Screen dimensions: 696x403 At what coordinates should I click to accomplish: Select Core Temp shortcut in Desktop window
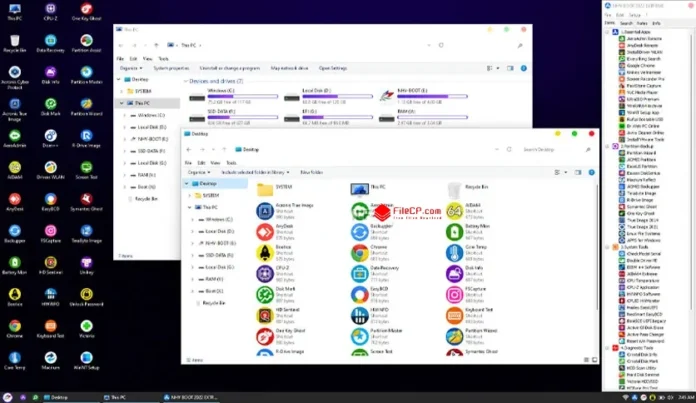[466, 253]
